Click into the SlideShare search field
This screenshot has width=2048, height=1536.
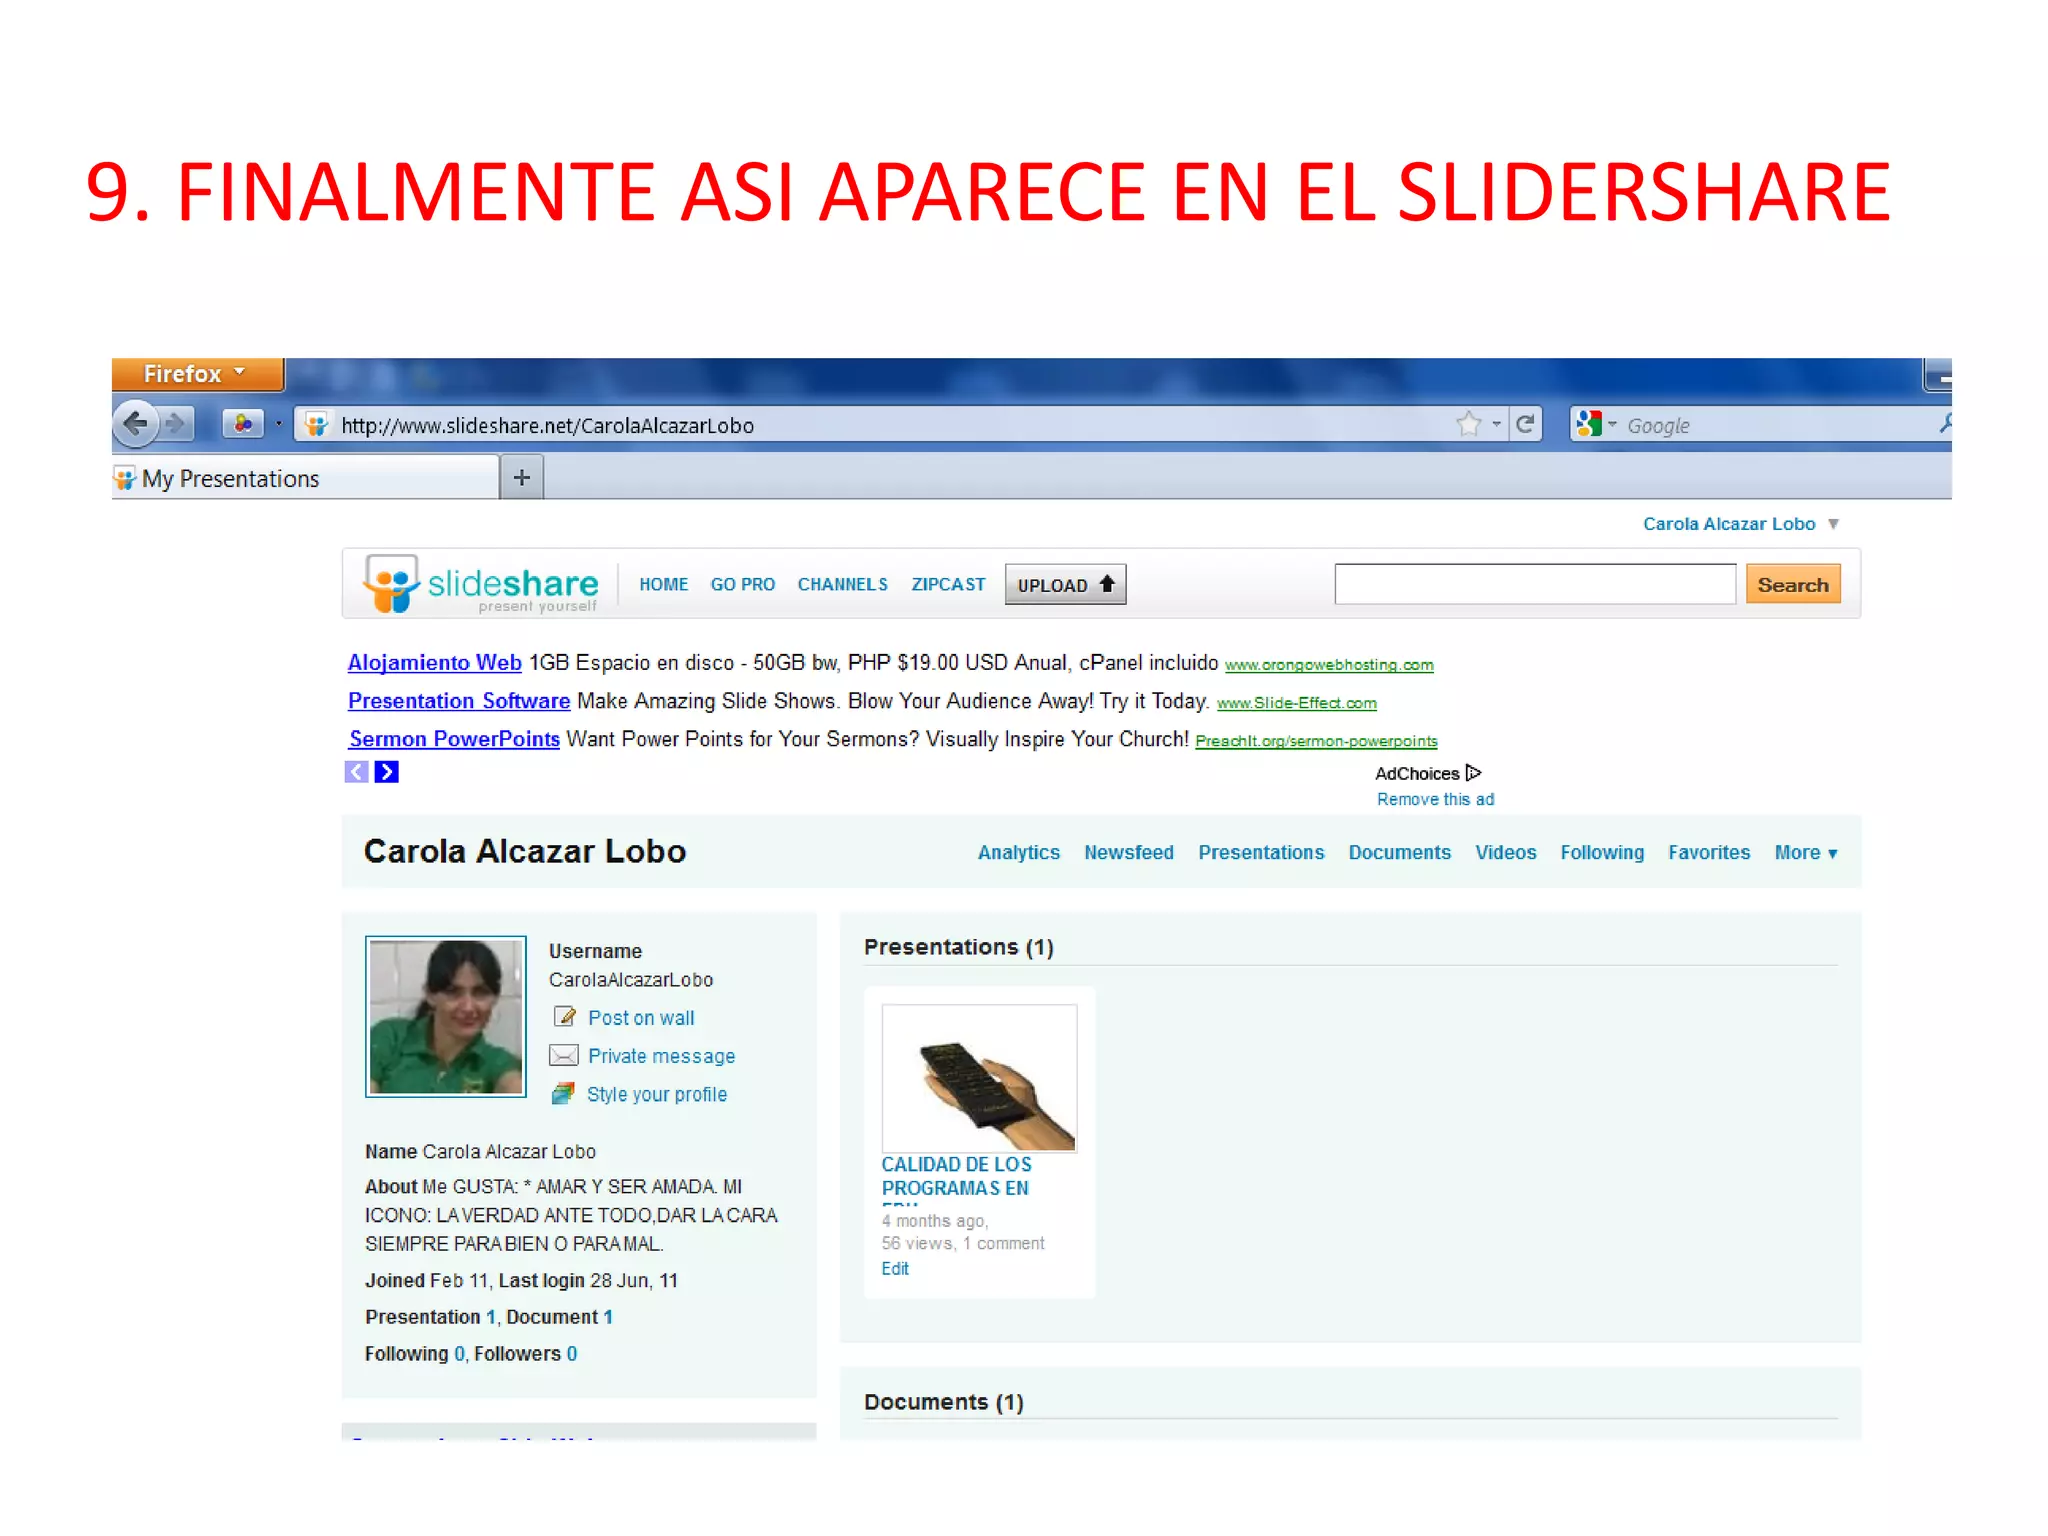click(x=1535, y=584)
